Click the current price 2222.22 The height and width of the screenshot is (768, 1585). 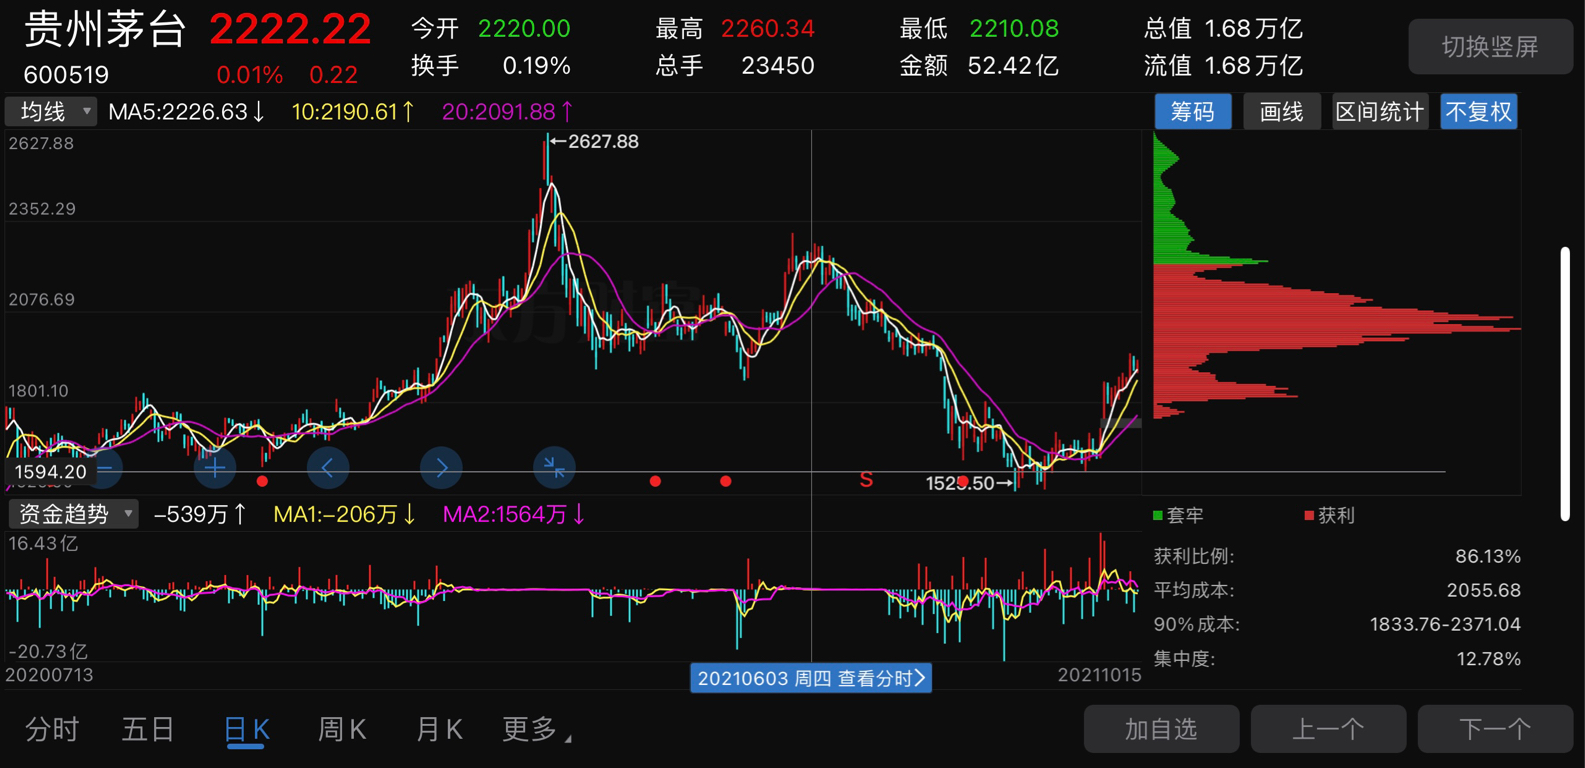(x=290, y=29)
